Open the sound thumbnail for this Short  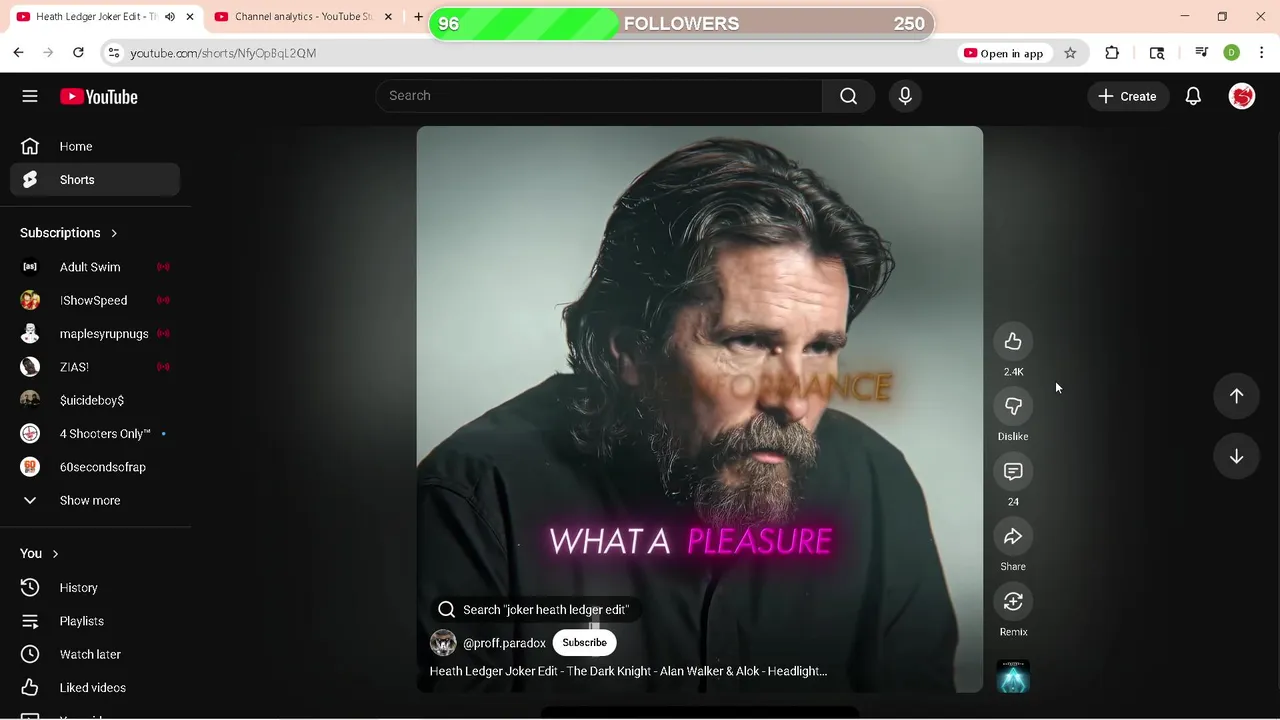[1013, 676]
